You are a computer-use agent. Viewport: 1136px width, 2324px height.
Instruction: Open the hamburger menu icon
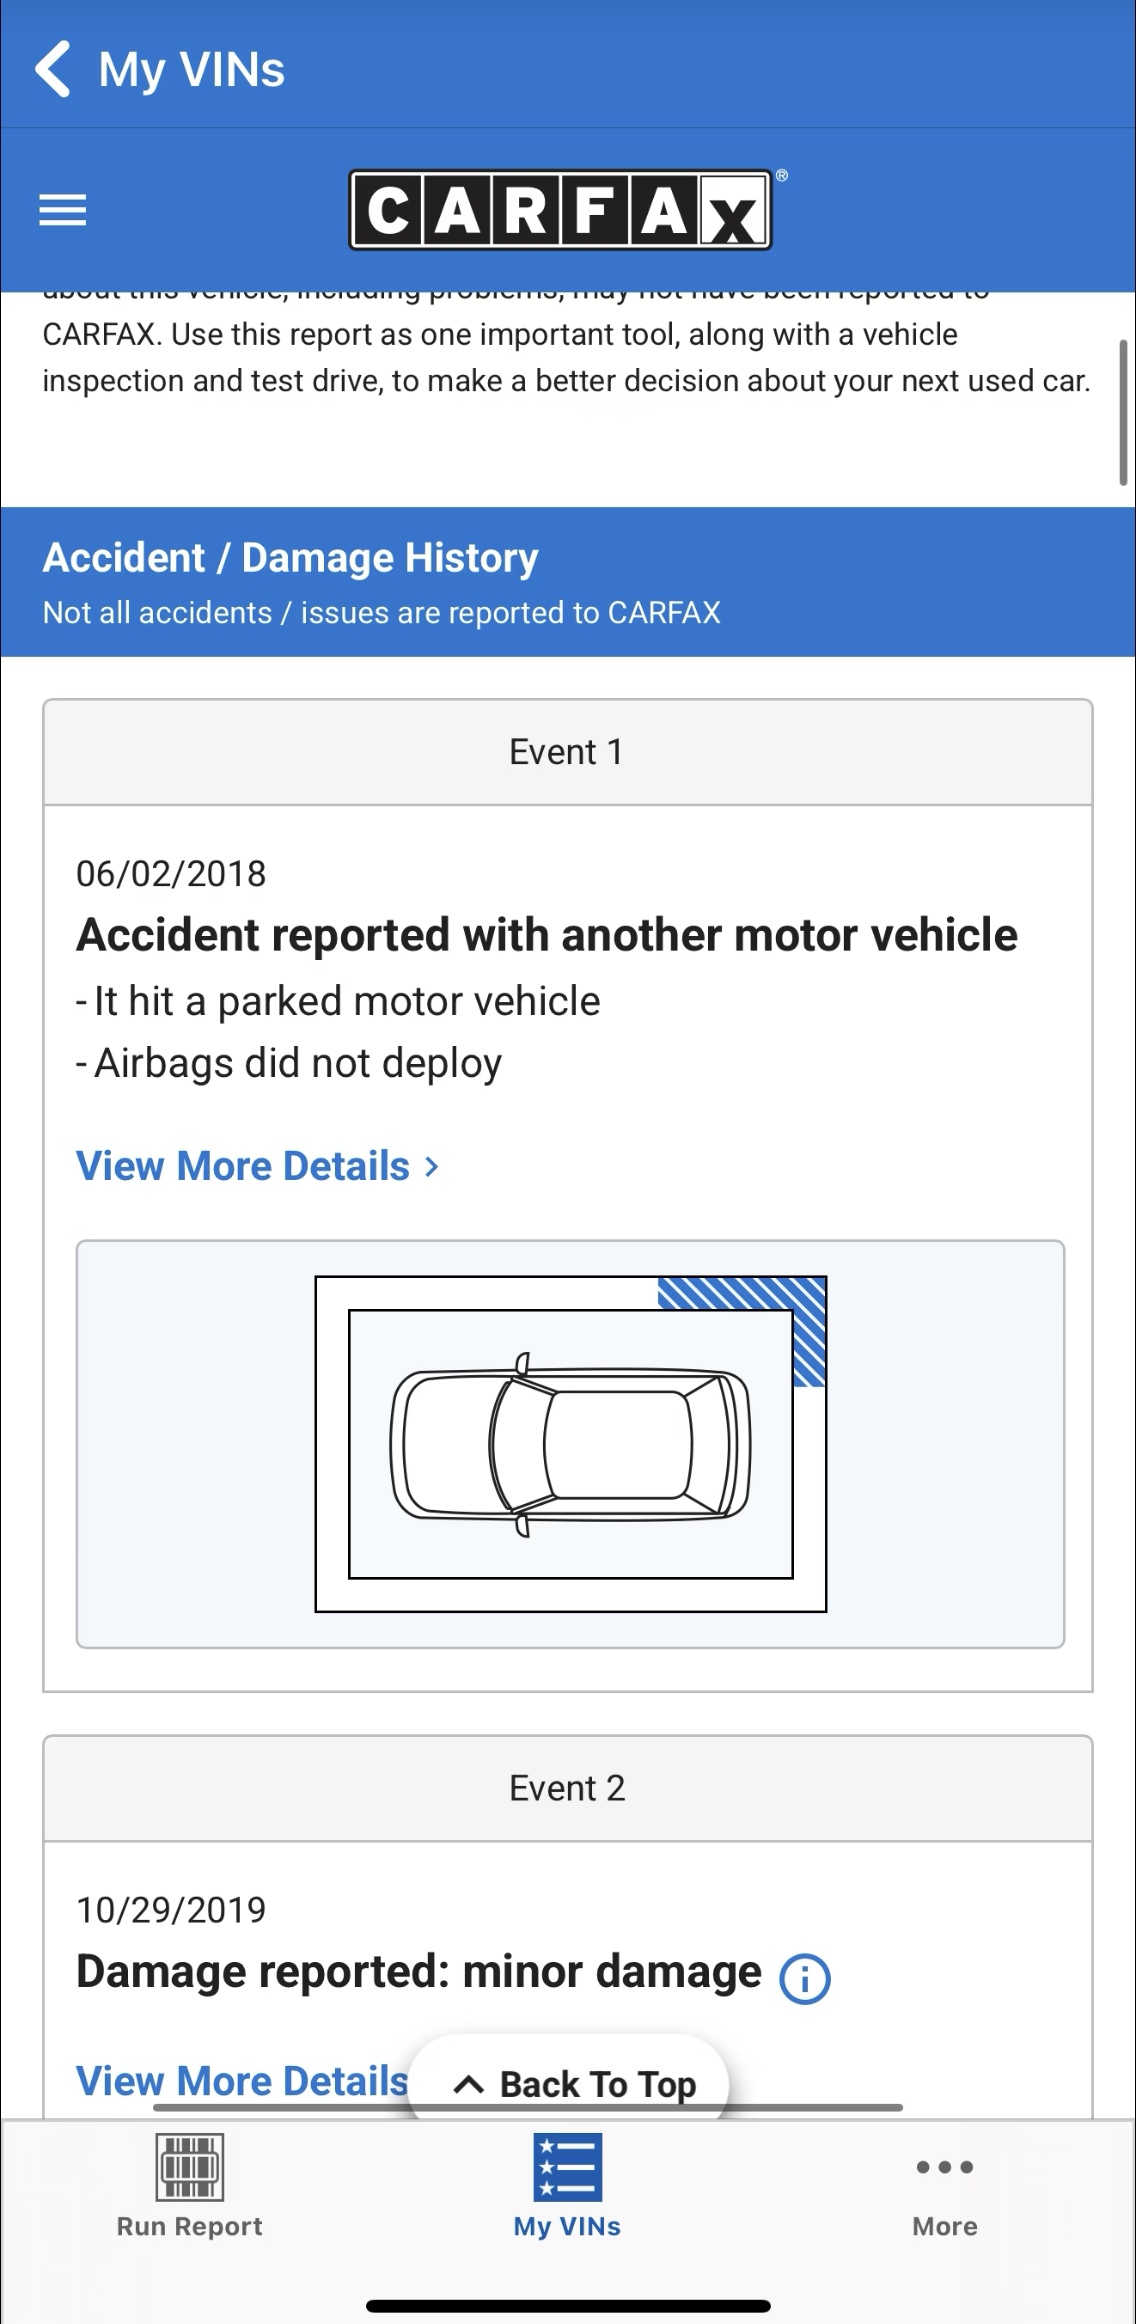62,210
